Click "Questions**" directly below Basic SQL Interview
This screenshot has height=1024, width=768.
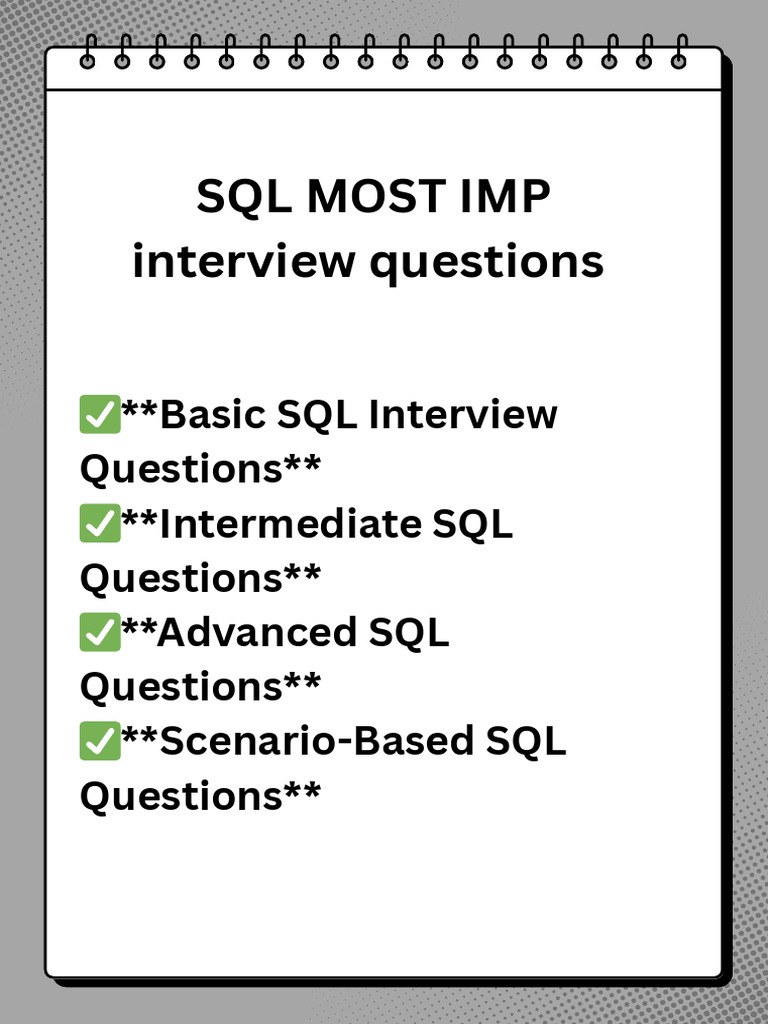[x=200, y=469]
